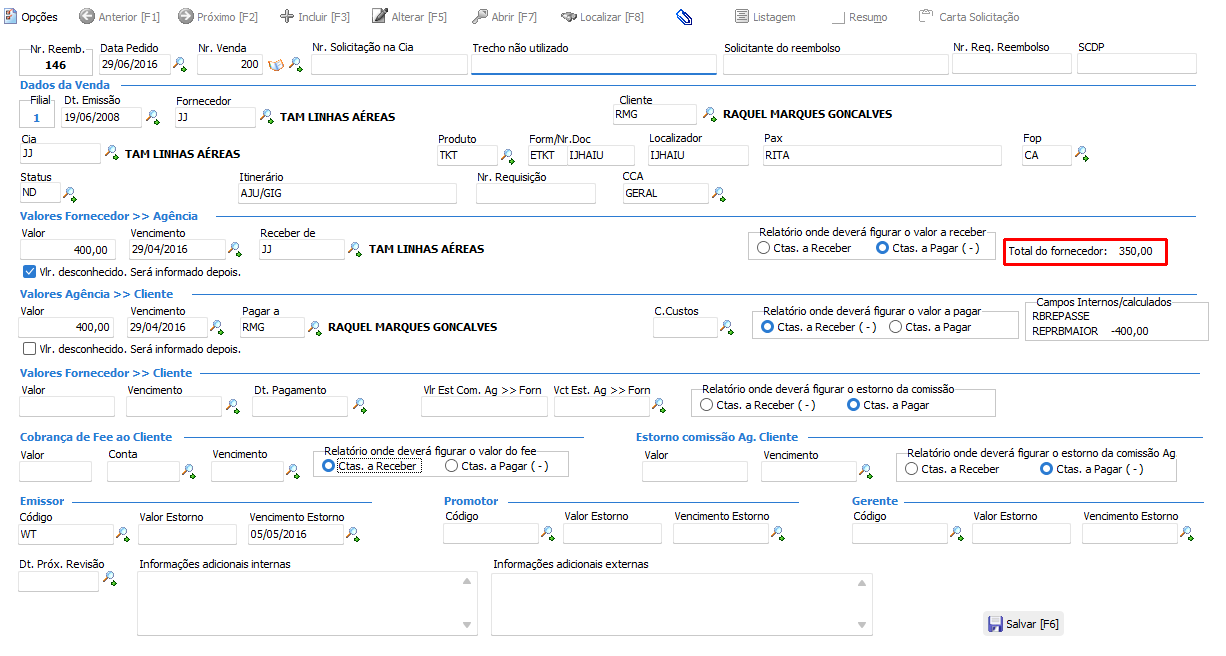Open Vencimento date lookup in Agência >> Cliente
This screenshot has width=1226, height=656.
217,327
